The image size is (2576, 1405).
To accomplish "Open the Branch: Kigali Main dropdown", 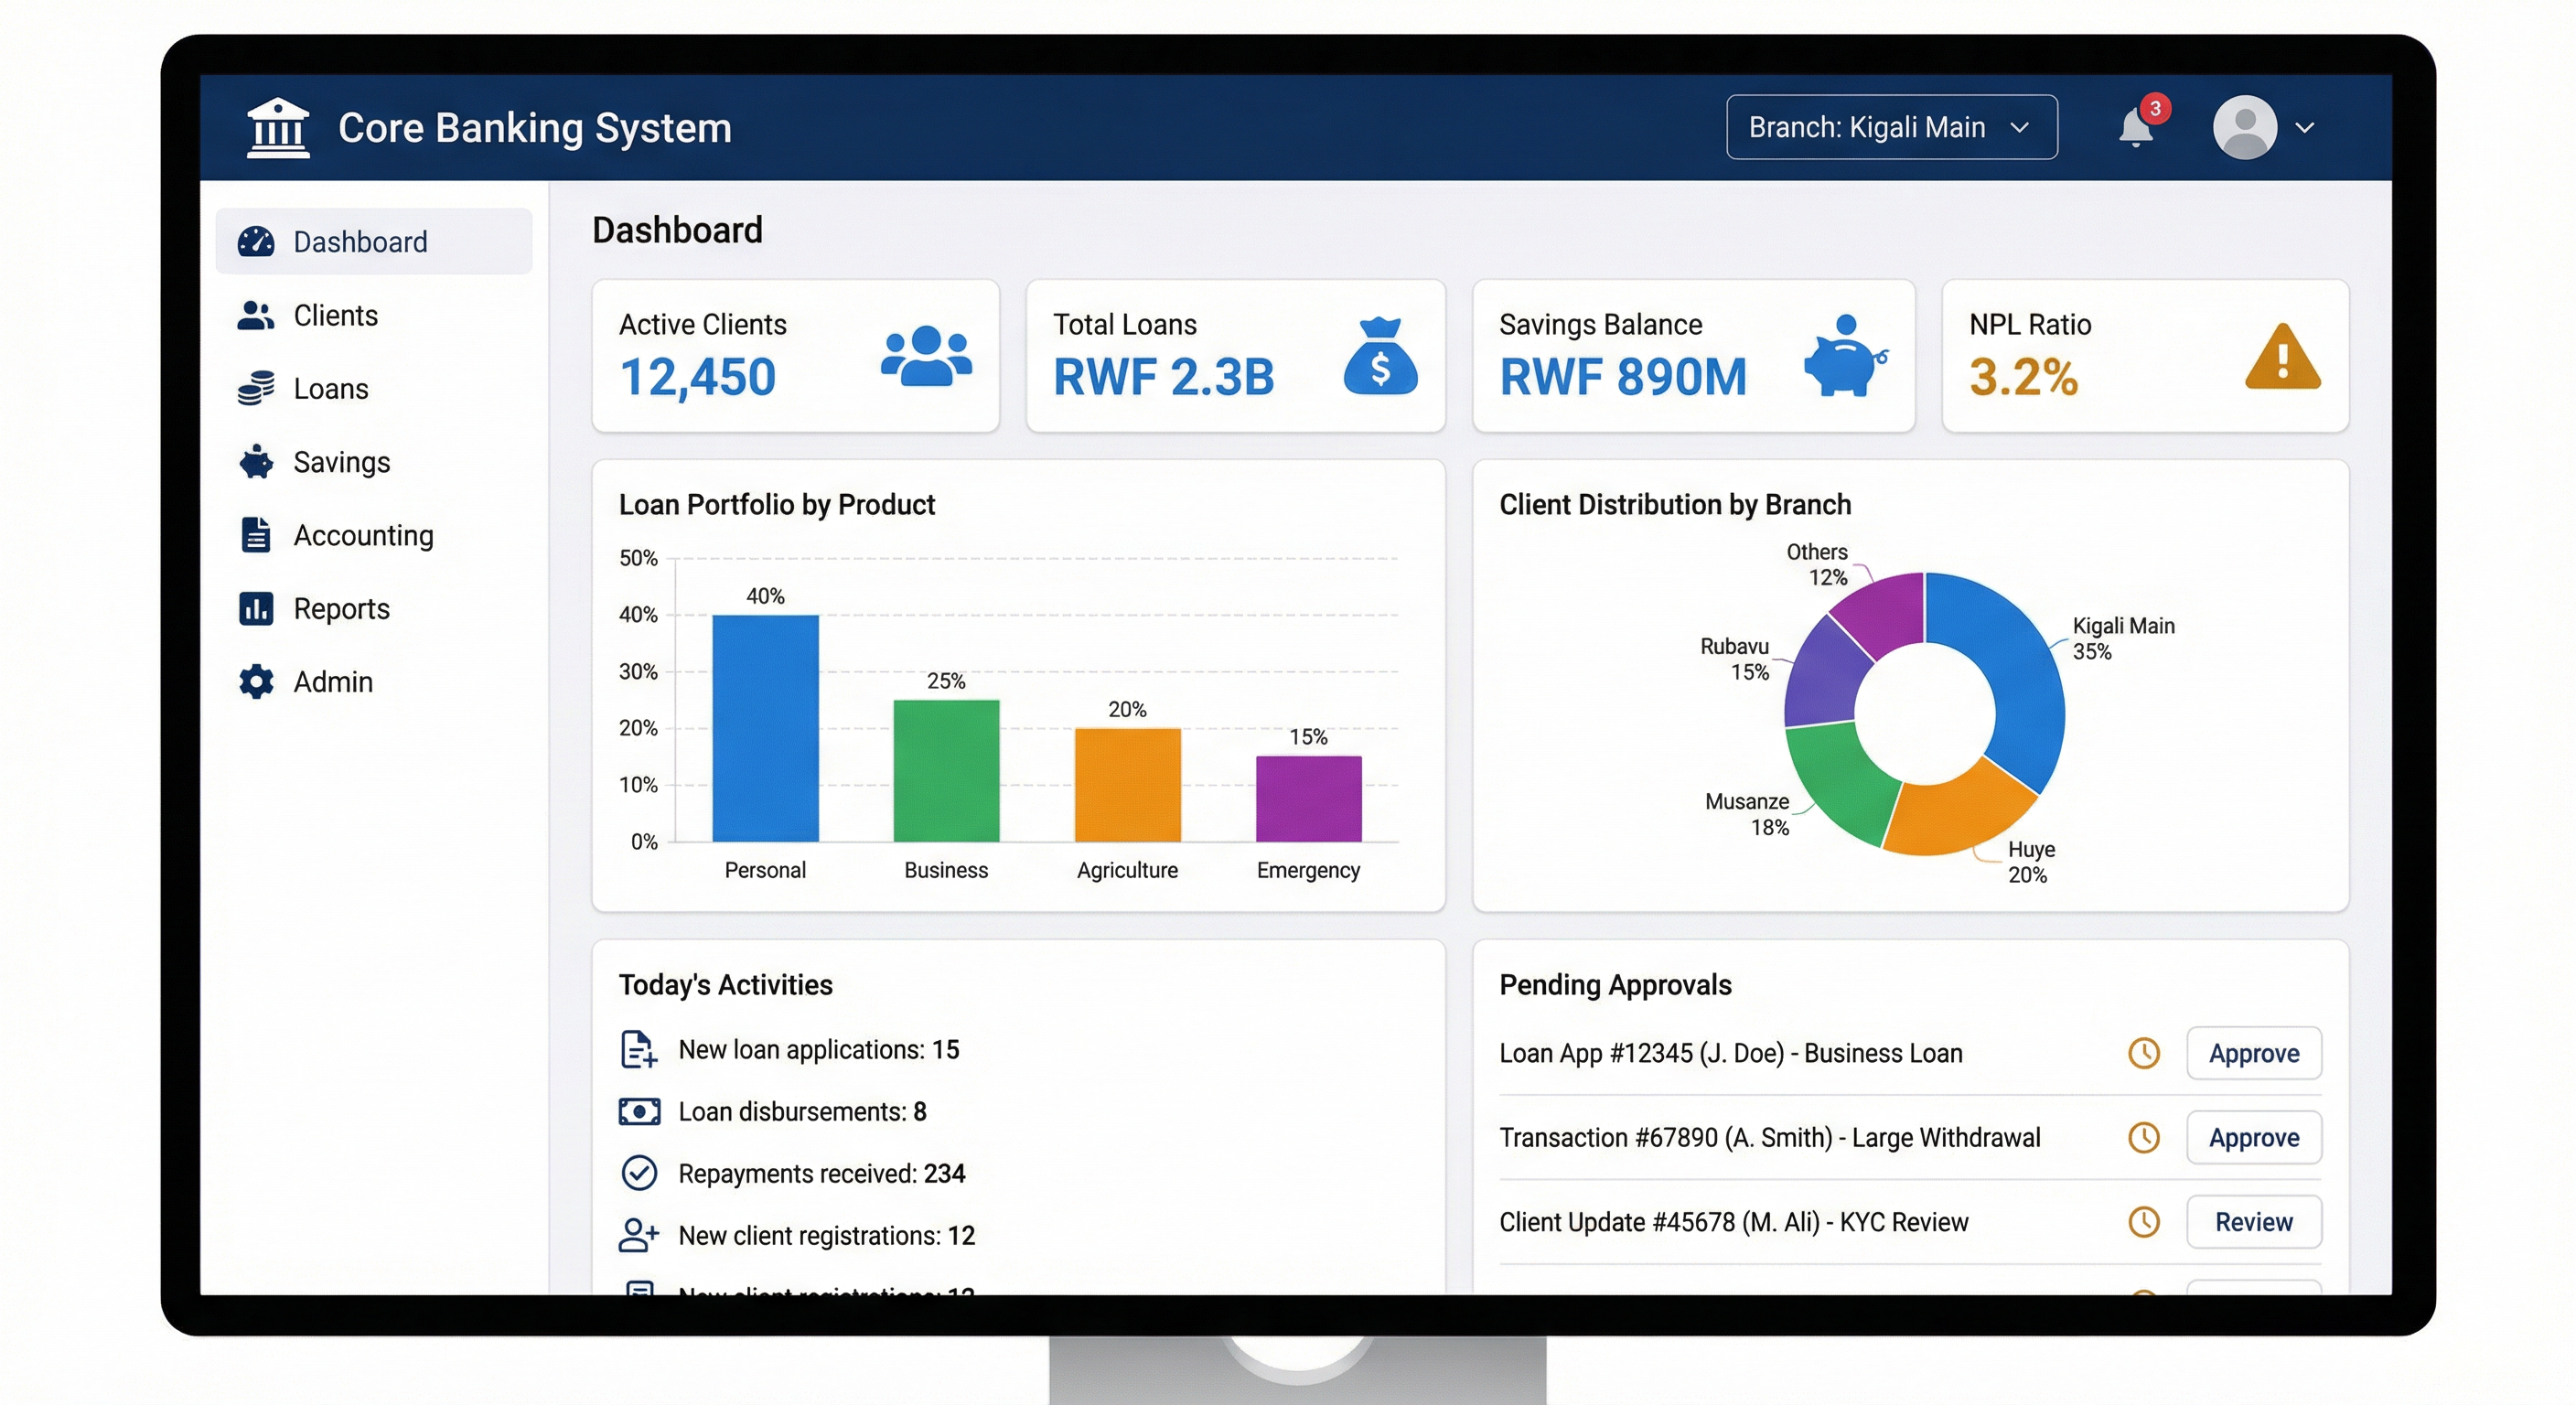I will point(1891,128).
